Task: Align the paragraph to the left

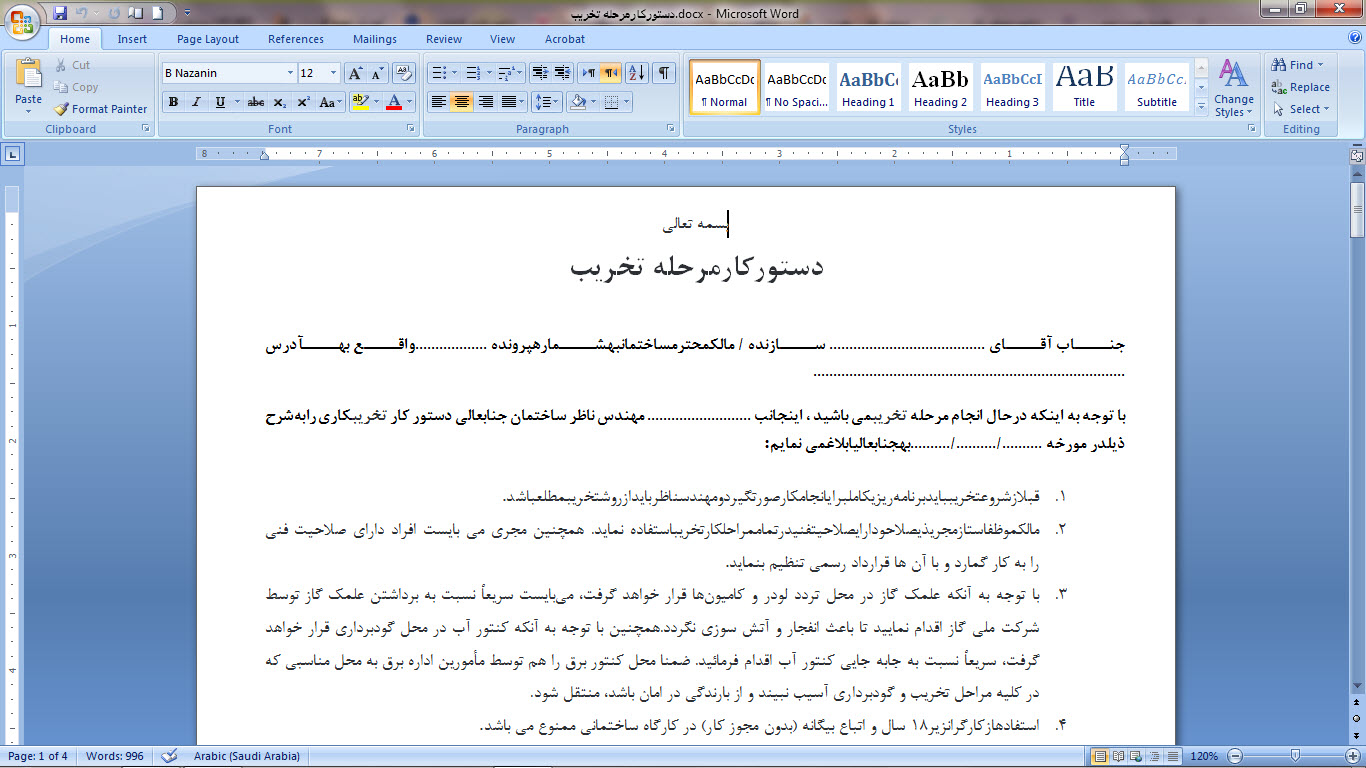Action: point(438,102)
